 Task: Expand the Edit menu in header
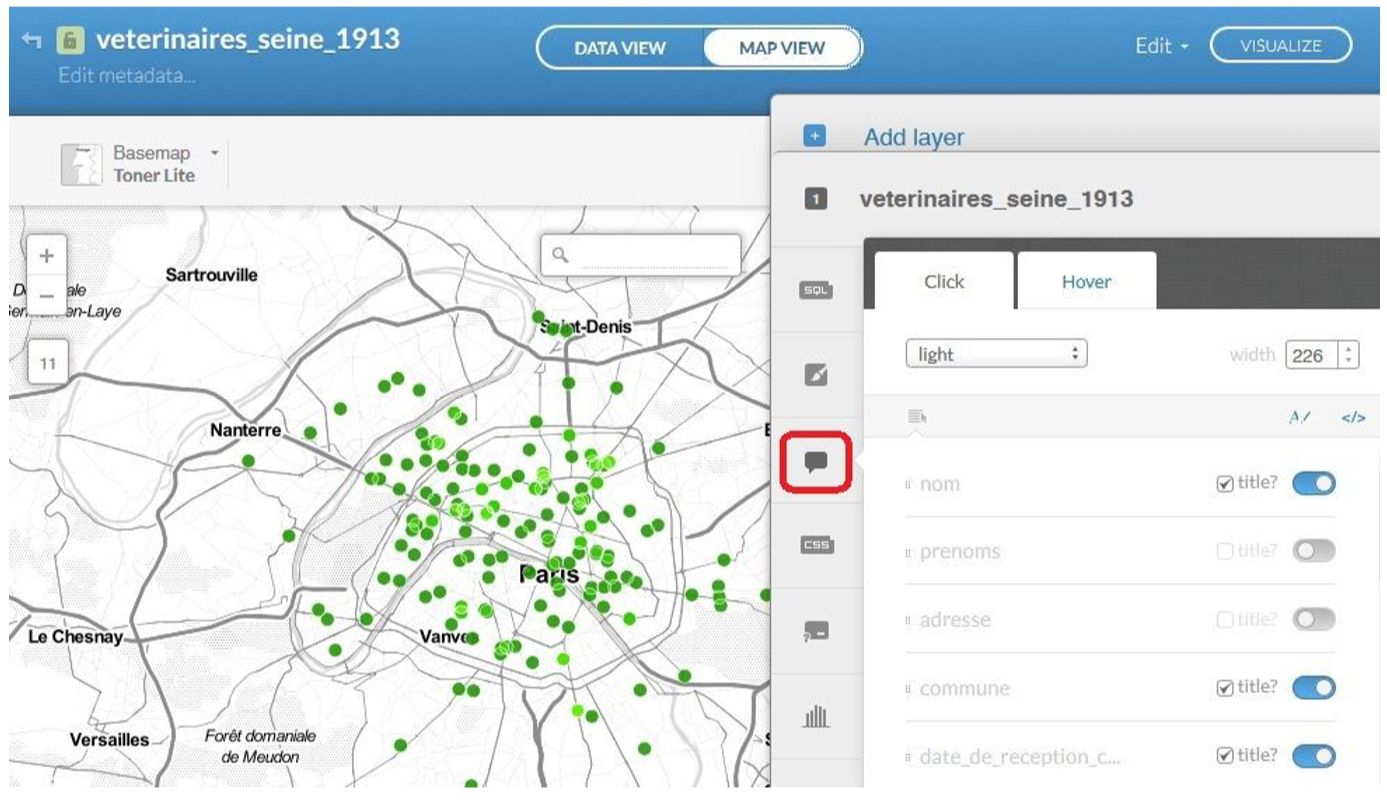1161,46
